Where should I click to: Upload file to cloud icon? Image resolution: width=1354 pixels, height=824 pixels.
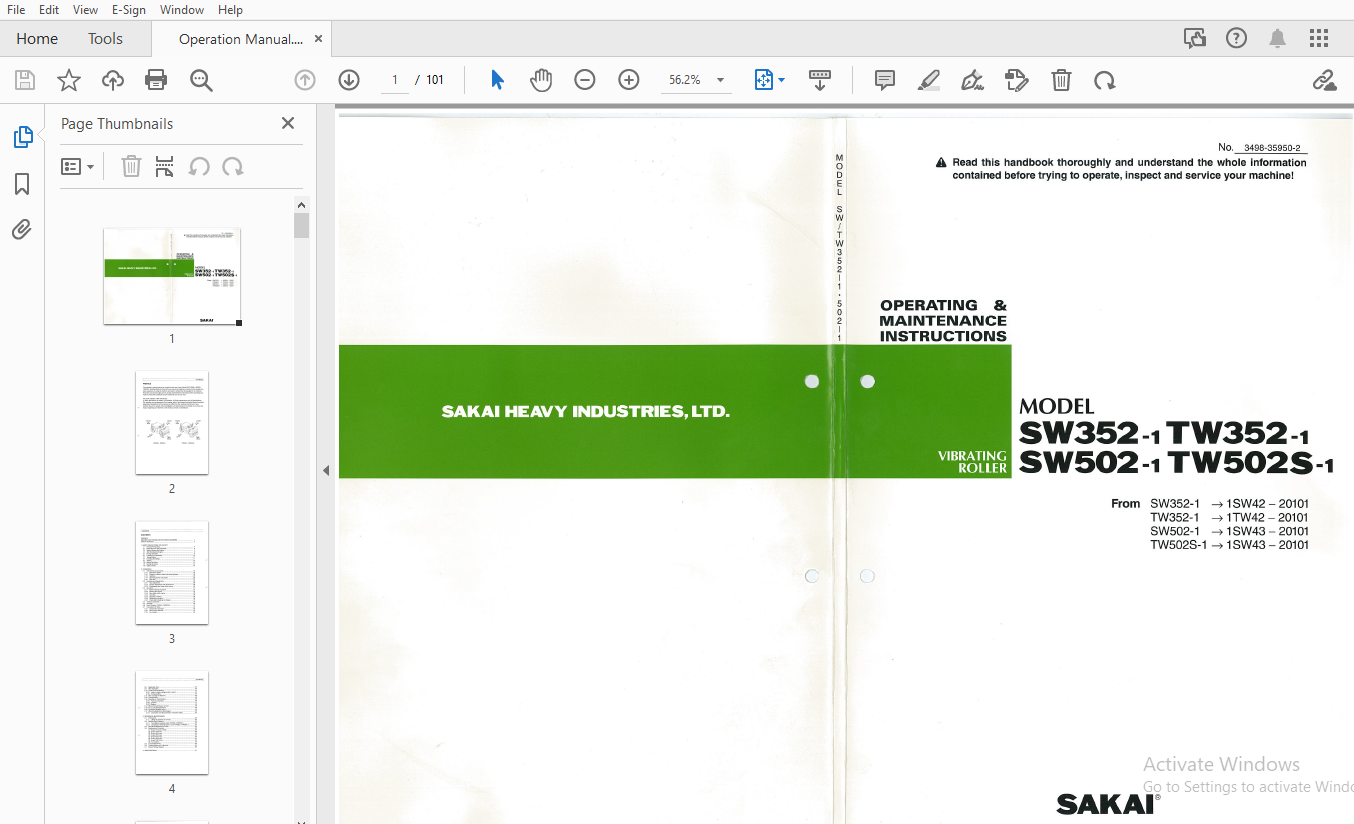coord(113,80)
